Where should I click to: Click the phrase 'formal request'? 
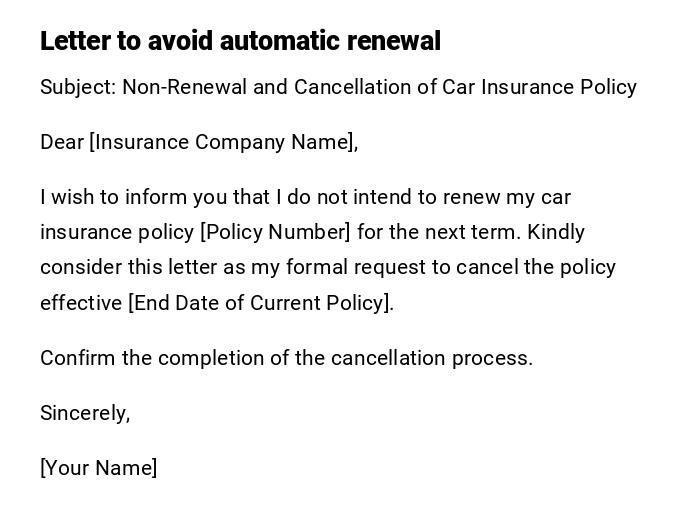[352, 267]
